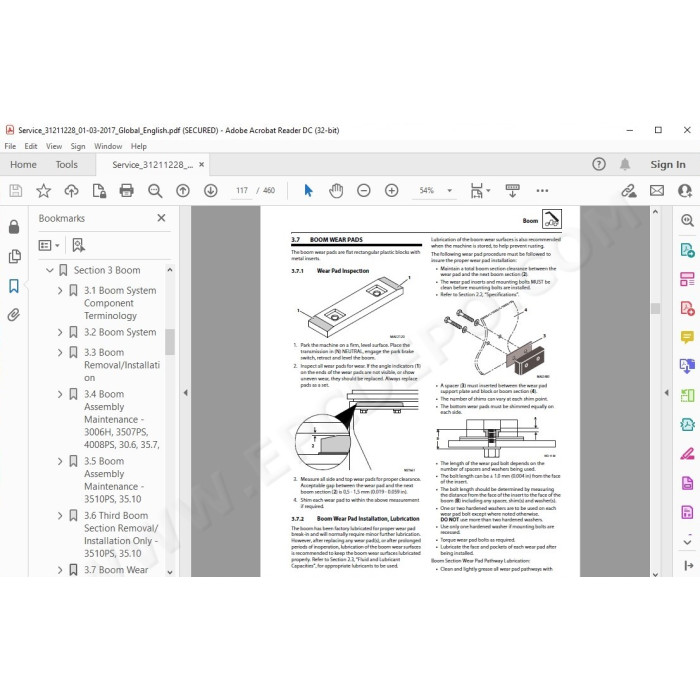Open Export PDF tool in right pane

coord(687,250)
